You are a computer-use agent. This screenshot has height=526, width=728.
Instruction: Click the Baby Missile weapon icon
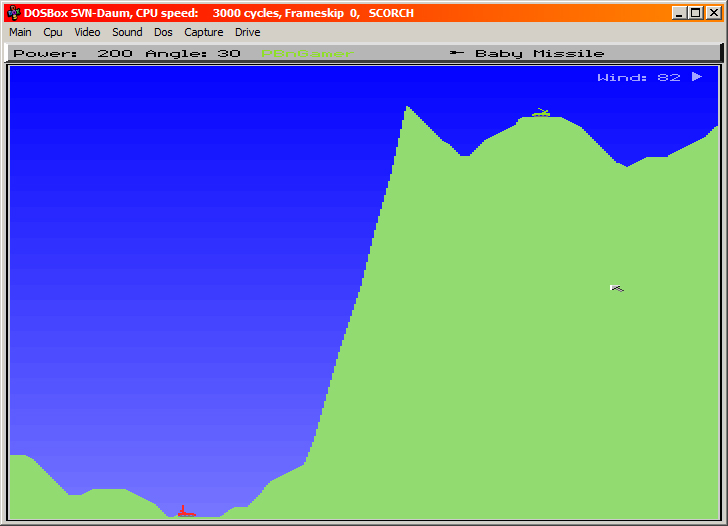click(x=457, y=53)
